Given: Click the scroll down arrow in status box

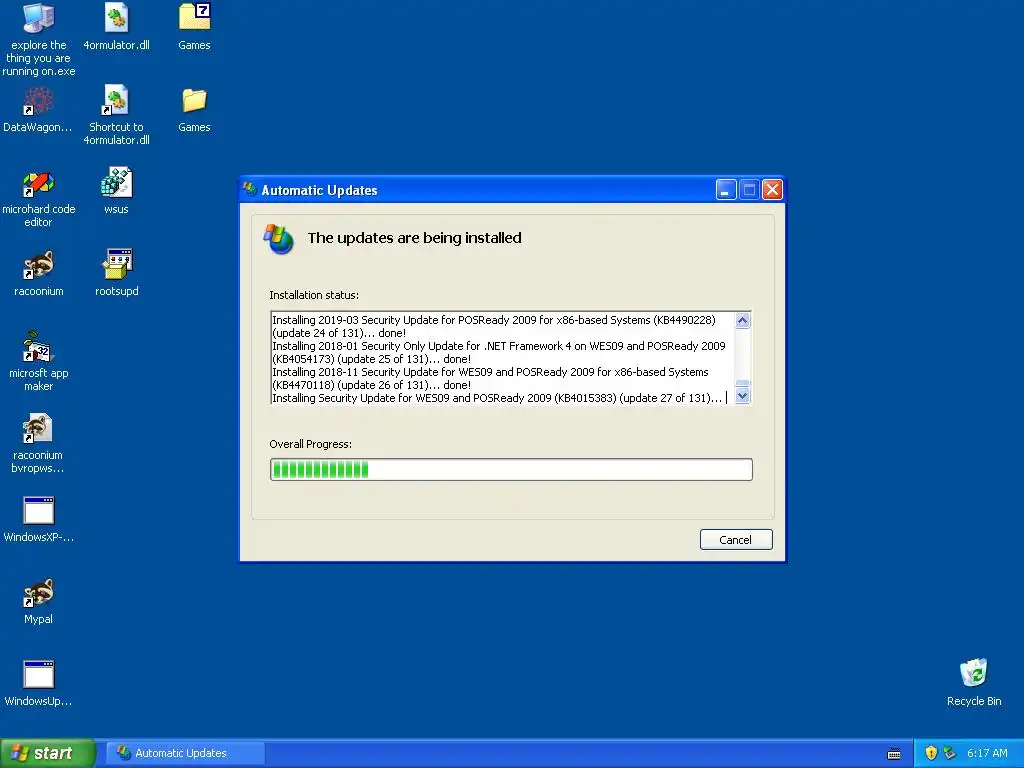Looking at the screenshot, I should (x=743, y=396).
